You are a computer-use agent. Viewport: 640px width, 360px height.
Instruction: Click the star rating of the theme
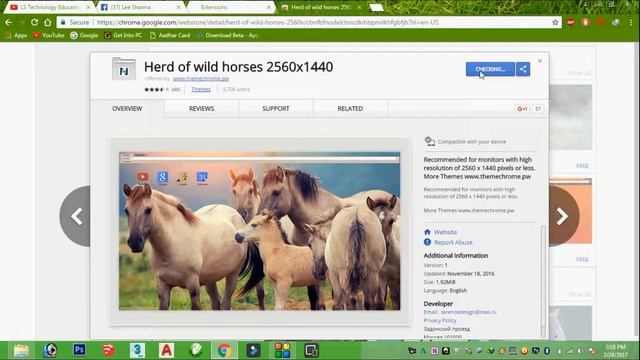coord(157,89)
